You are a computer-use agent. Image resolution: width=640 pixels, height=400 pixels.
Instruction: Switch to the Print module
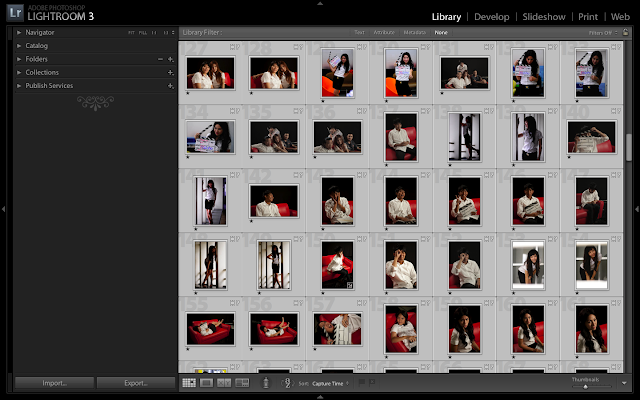click(588, 17)
